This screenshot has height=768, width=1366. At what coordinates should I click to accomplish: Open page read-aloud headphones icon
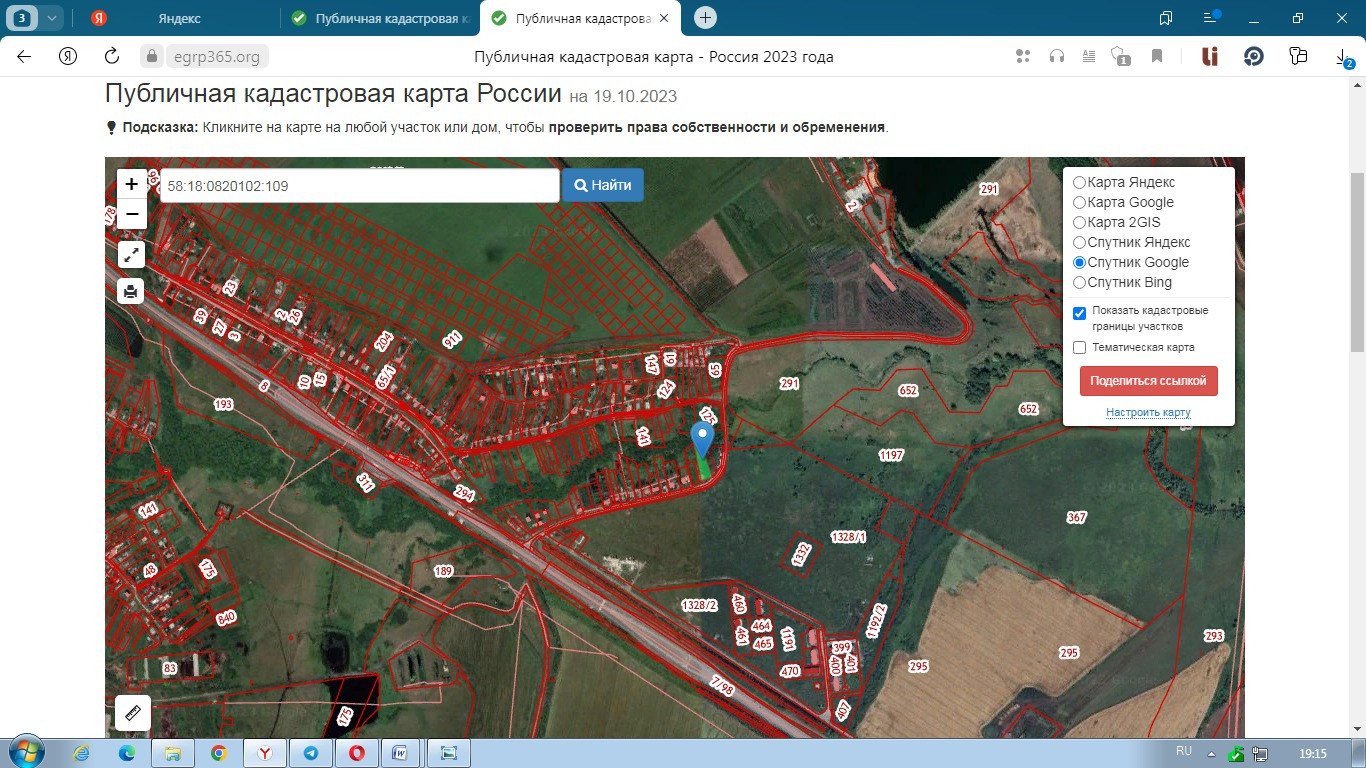1057,57
